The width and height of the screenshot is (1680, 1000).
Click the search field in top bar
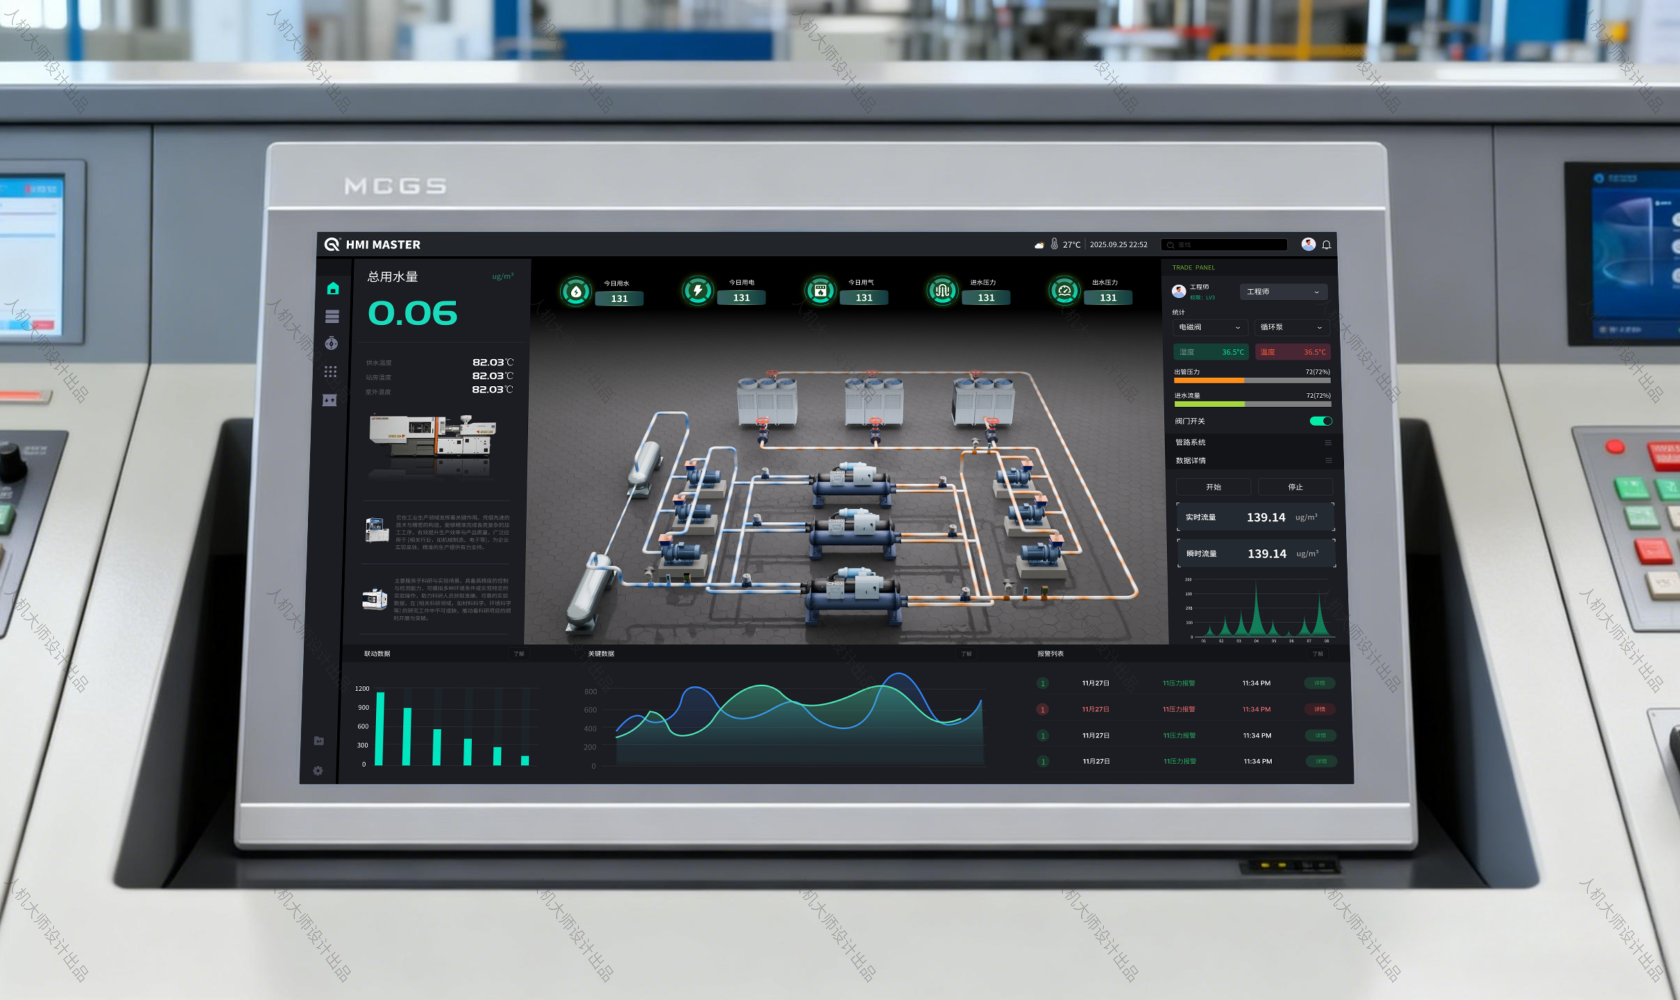pos(1225,245)
